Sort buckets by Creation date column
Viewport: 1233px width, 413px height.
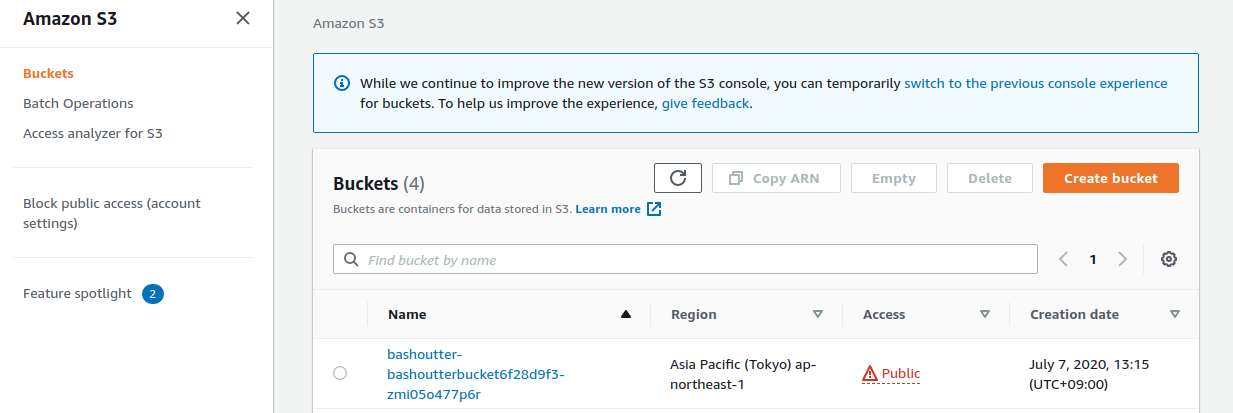(1175, 314)
